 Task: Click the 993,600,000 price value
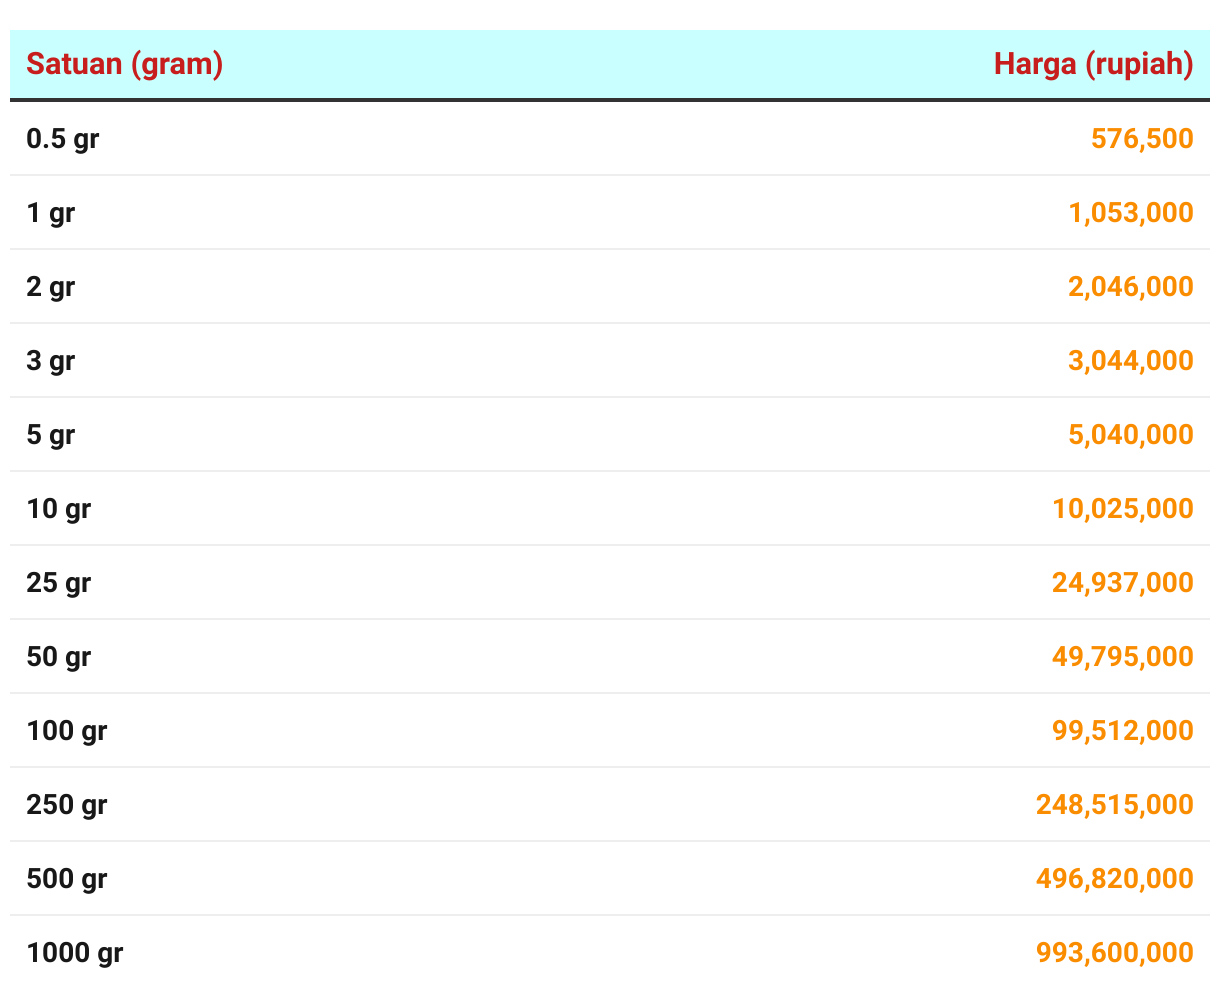click(x=1115, y=952)
